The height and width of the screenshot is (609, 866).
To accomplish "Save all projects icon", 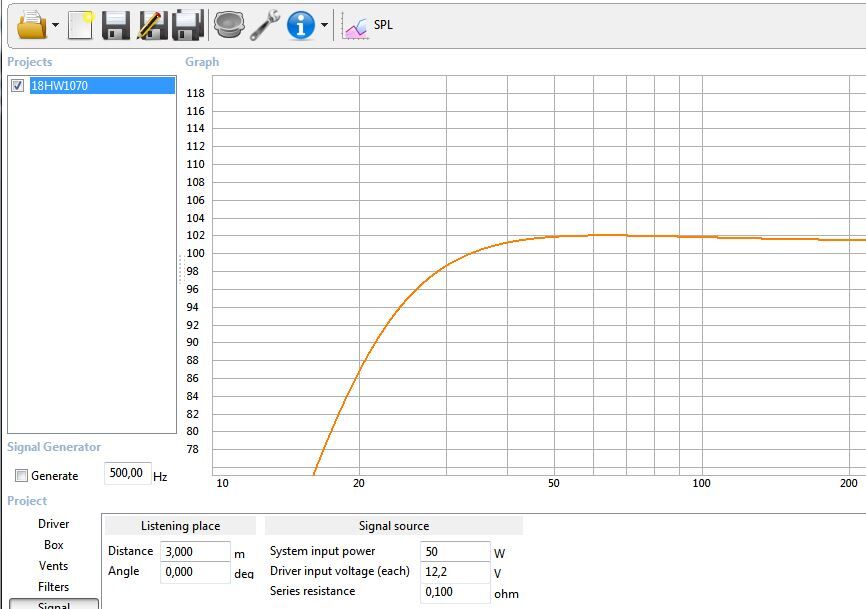I will click(x=188, y=25).
